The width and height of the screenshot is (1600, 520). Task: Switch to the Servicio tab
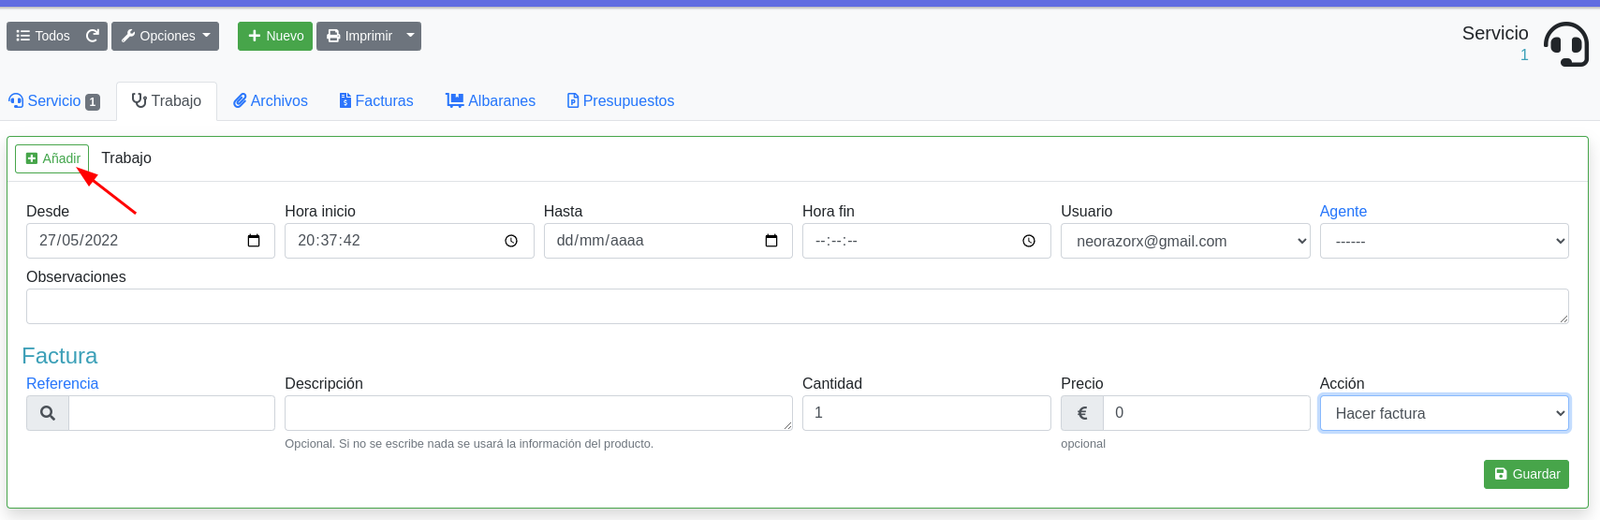point(54,101)
